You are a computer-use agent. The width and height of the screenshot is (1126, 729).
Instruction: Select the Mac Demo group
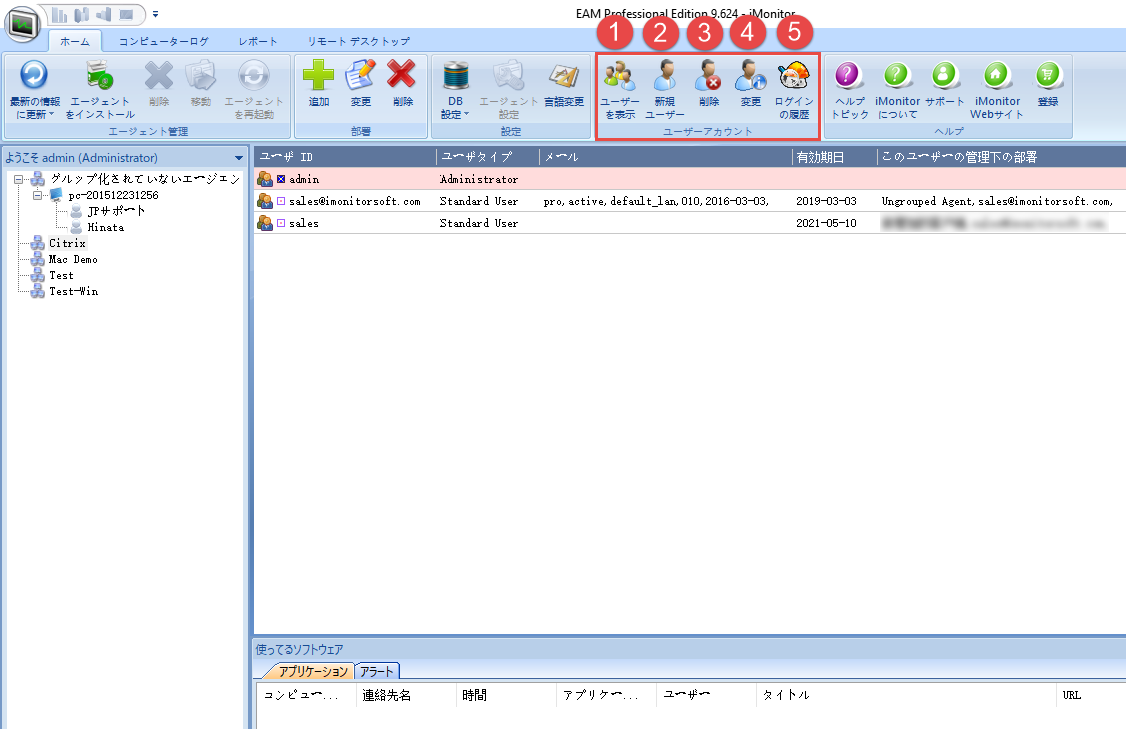pyautogui.click(x=73, y=259)
